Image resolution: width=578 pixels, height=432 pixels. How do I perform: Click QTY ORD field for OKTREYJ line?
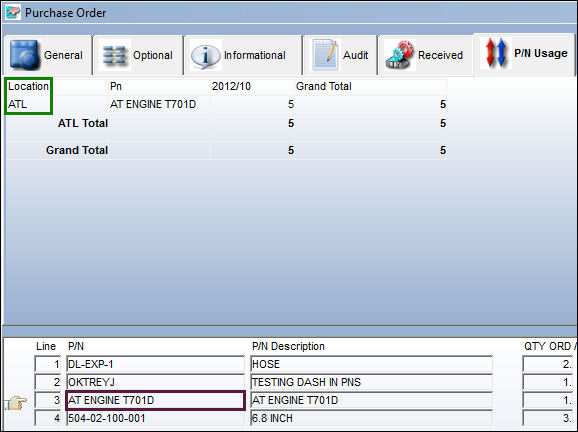point(548,382)
